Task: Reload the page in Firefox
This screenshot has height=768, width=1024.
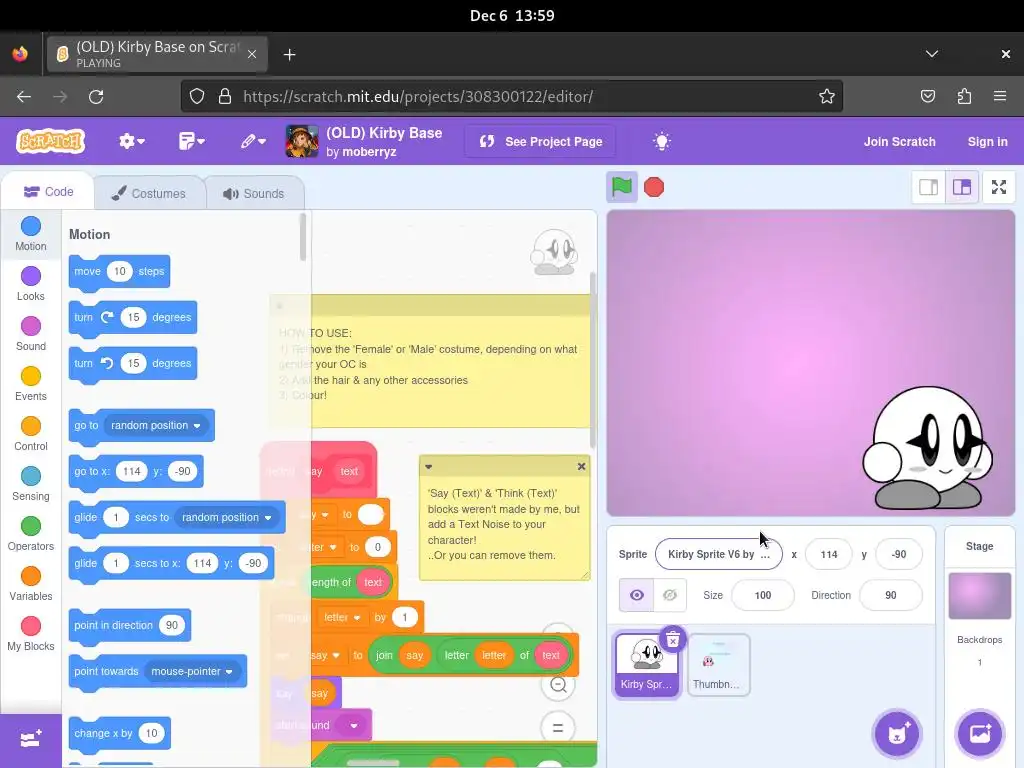Action: point(96,97)
